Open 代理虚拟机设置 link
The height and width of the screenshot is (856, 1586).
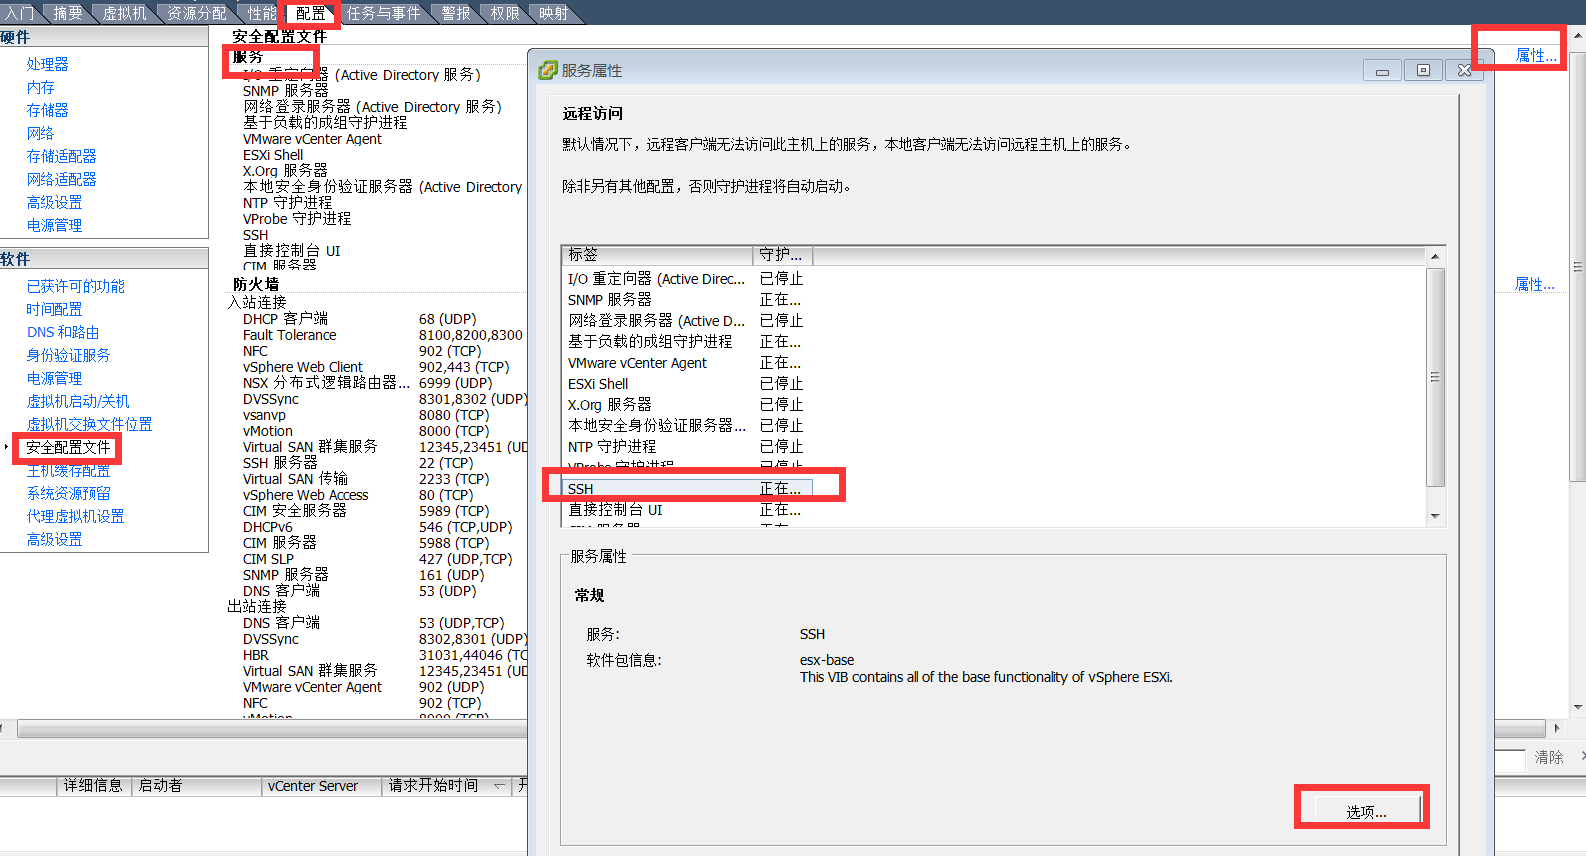(76, 516)
